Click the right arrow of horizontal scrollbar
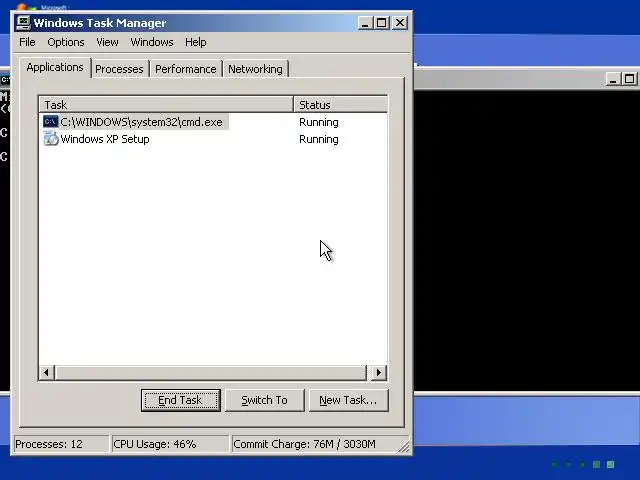Screen dimensions: 640x480 [378, 372]
